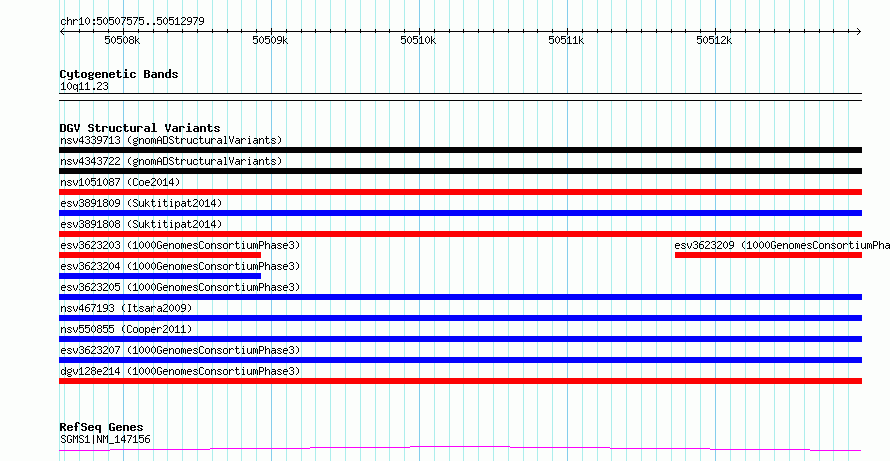Click the right arrowhead of the ruler
Screen dimensions: 890x461
(x=859, y=32)
